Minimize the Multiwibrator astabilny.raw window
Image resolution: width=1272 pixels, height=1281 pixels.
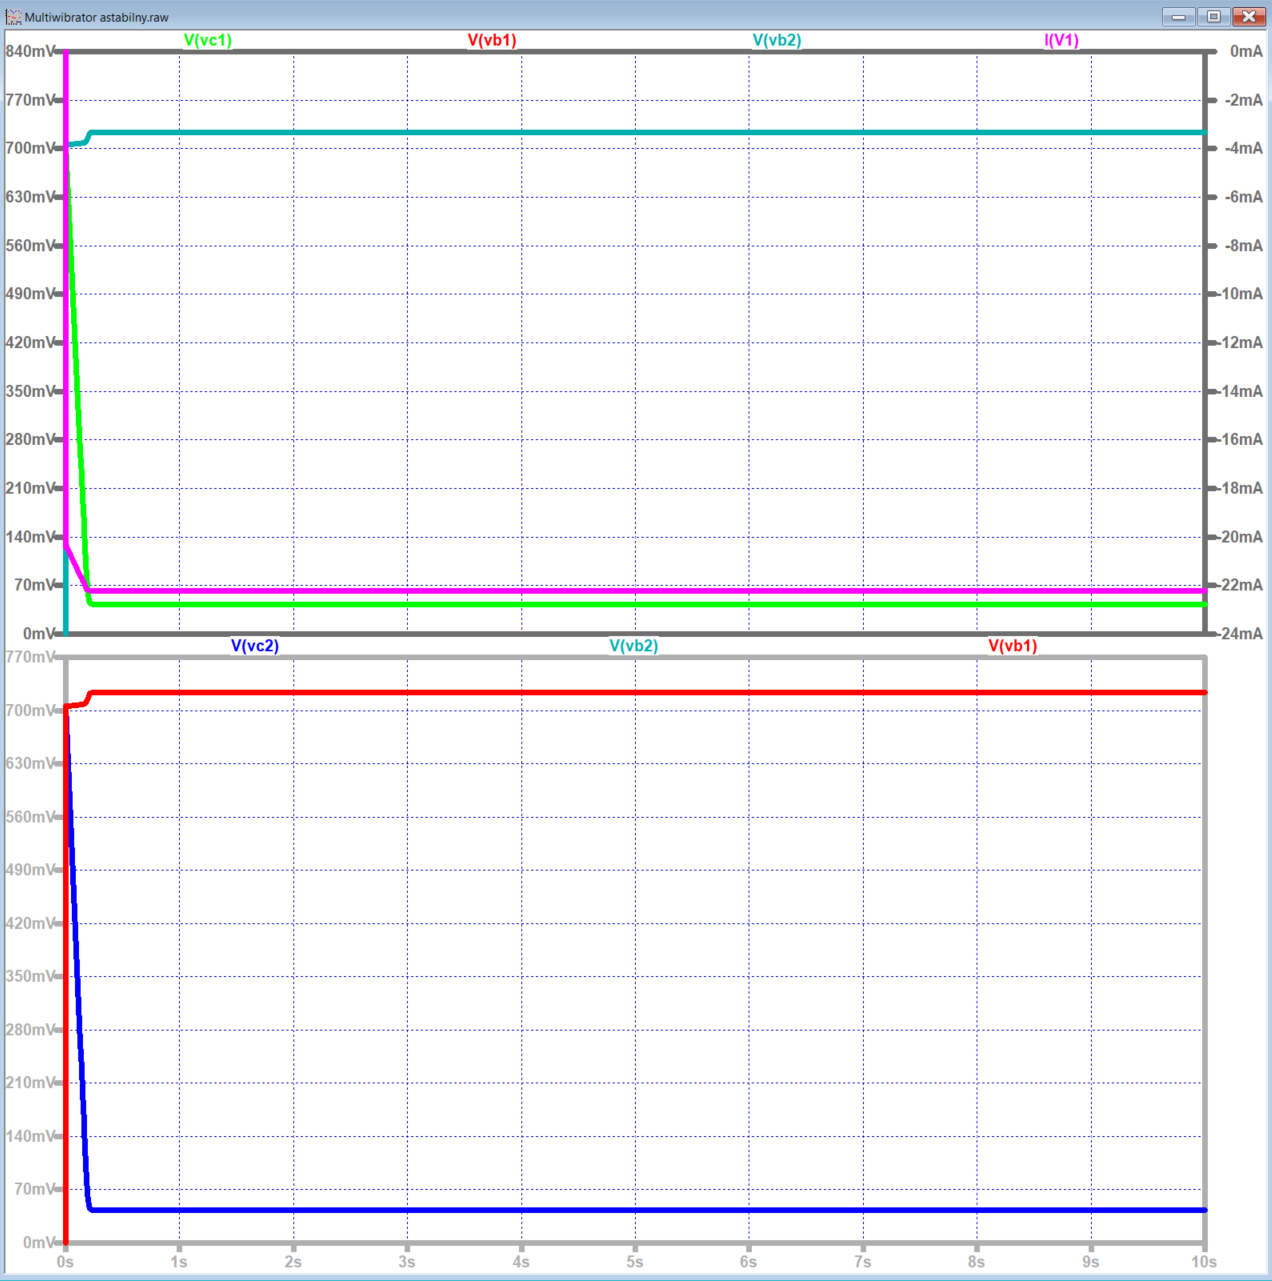[x=1179, y=16]
